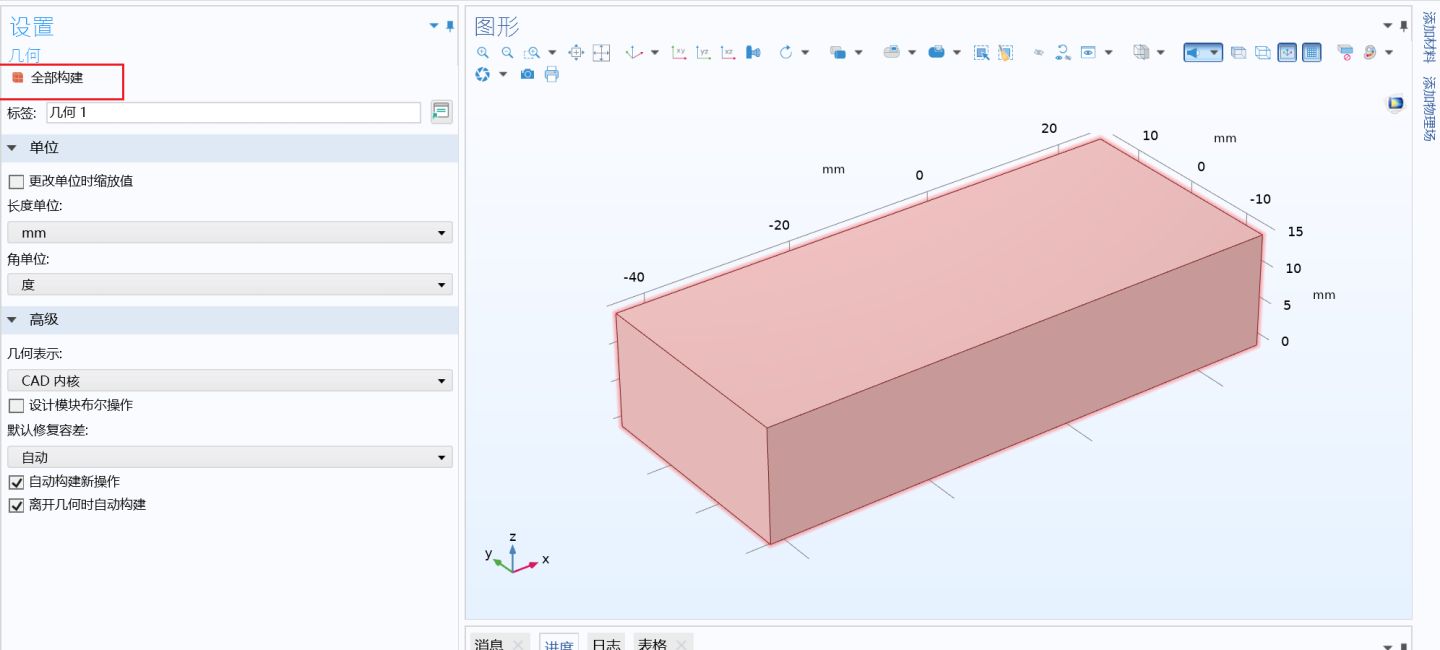
Task: Open the view hidden options dropdown arrow
Action: pyautogui.click(x=1109, y=52)
